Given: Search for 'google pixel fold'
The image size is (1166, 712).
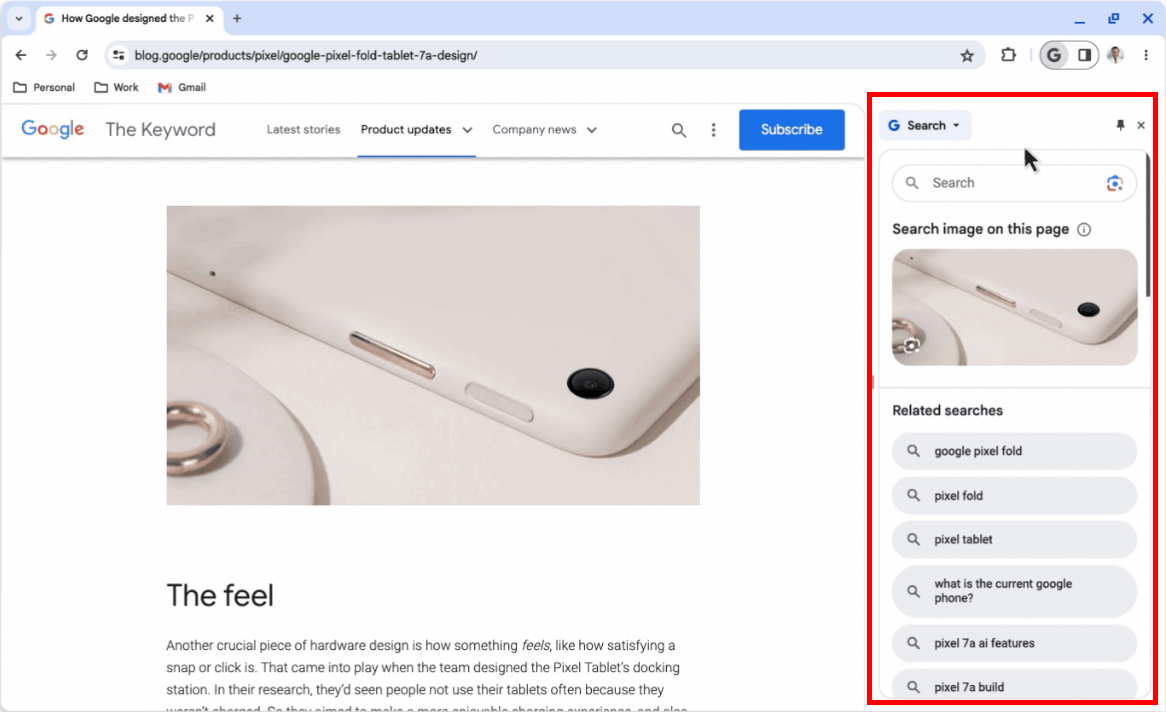Looking at the screenshot, I should (1014, 451).
